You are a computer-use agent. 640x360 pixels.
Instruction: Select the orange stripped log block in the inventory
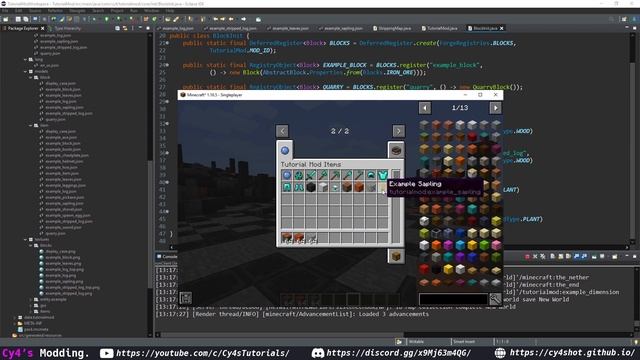point(359,187)
